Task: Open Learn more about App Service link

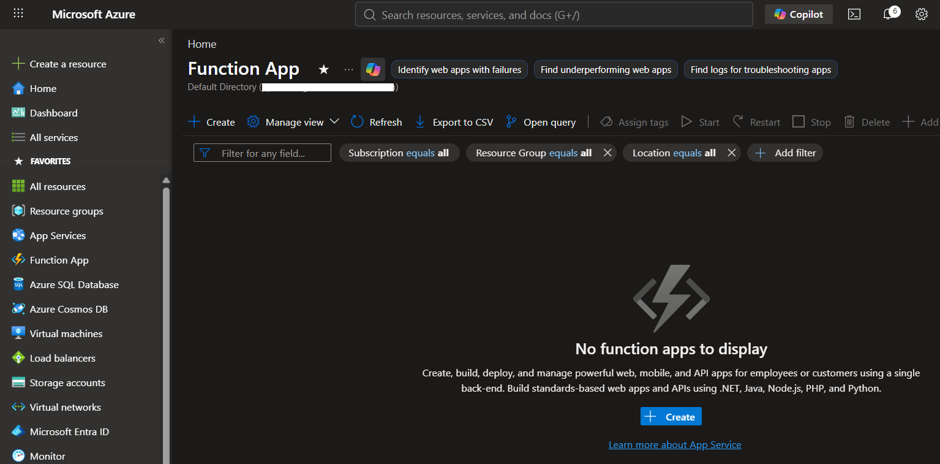Action: click(x=675, y=445)
